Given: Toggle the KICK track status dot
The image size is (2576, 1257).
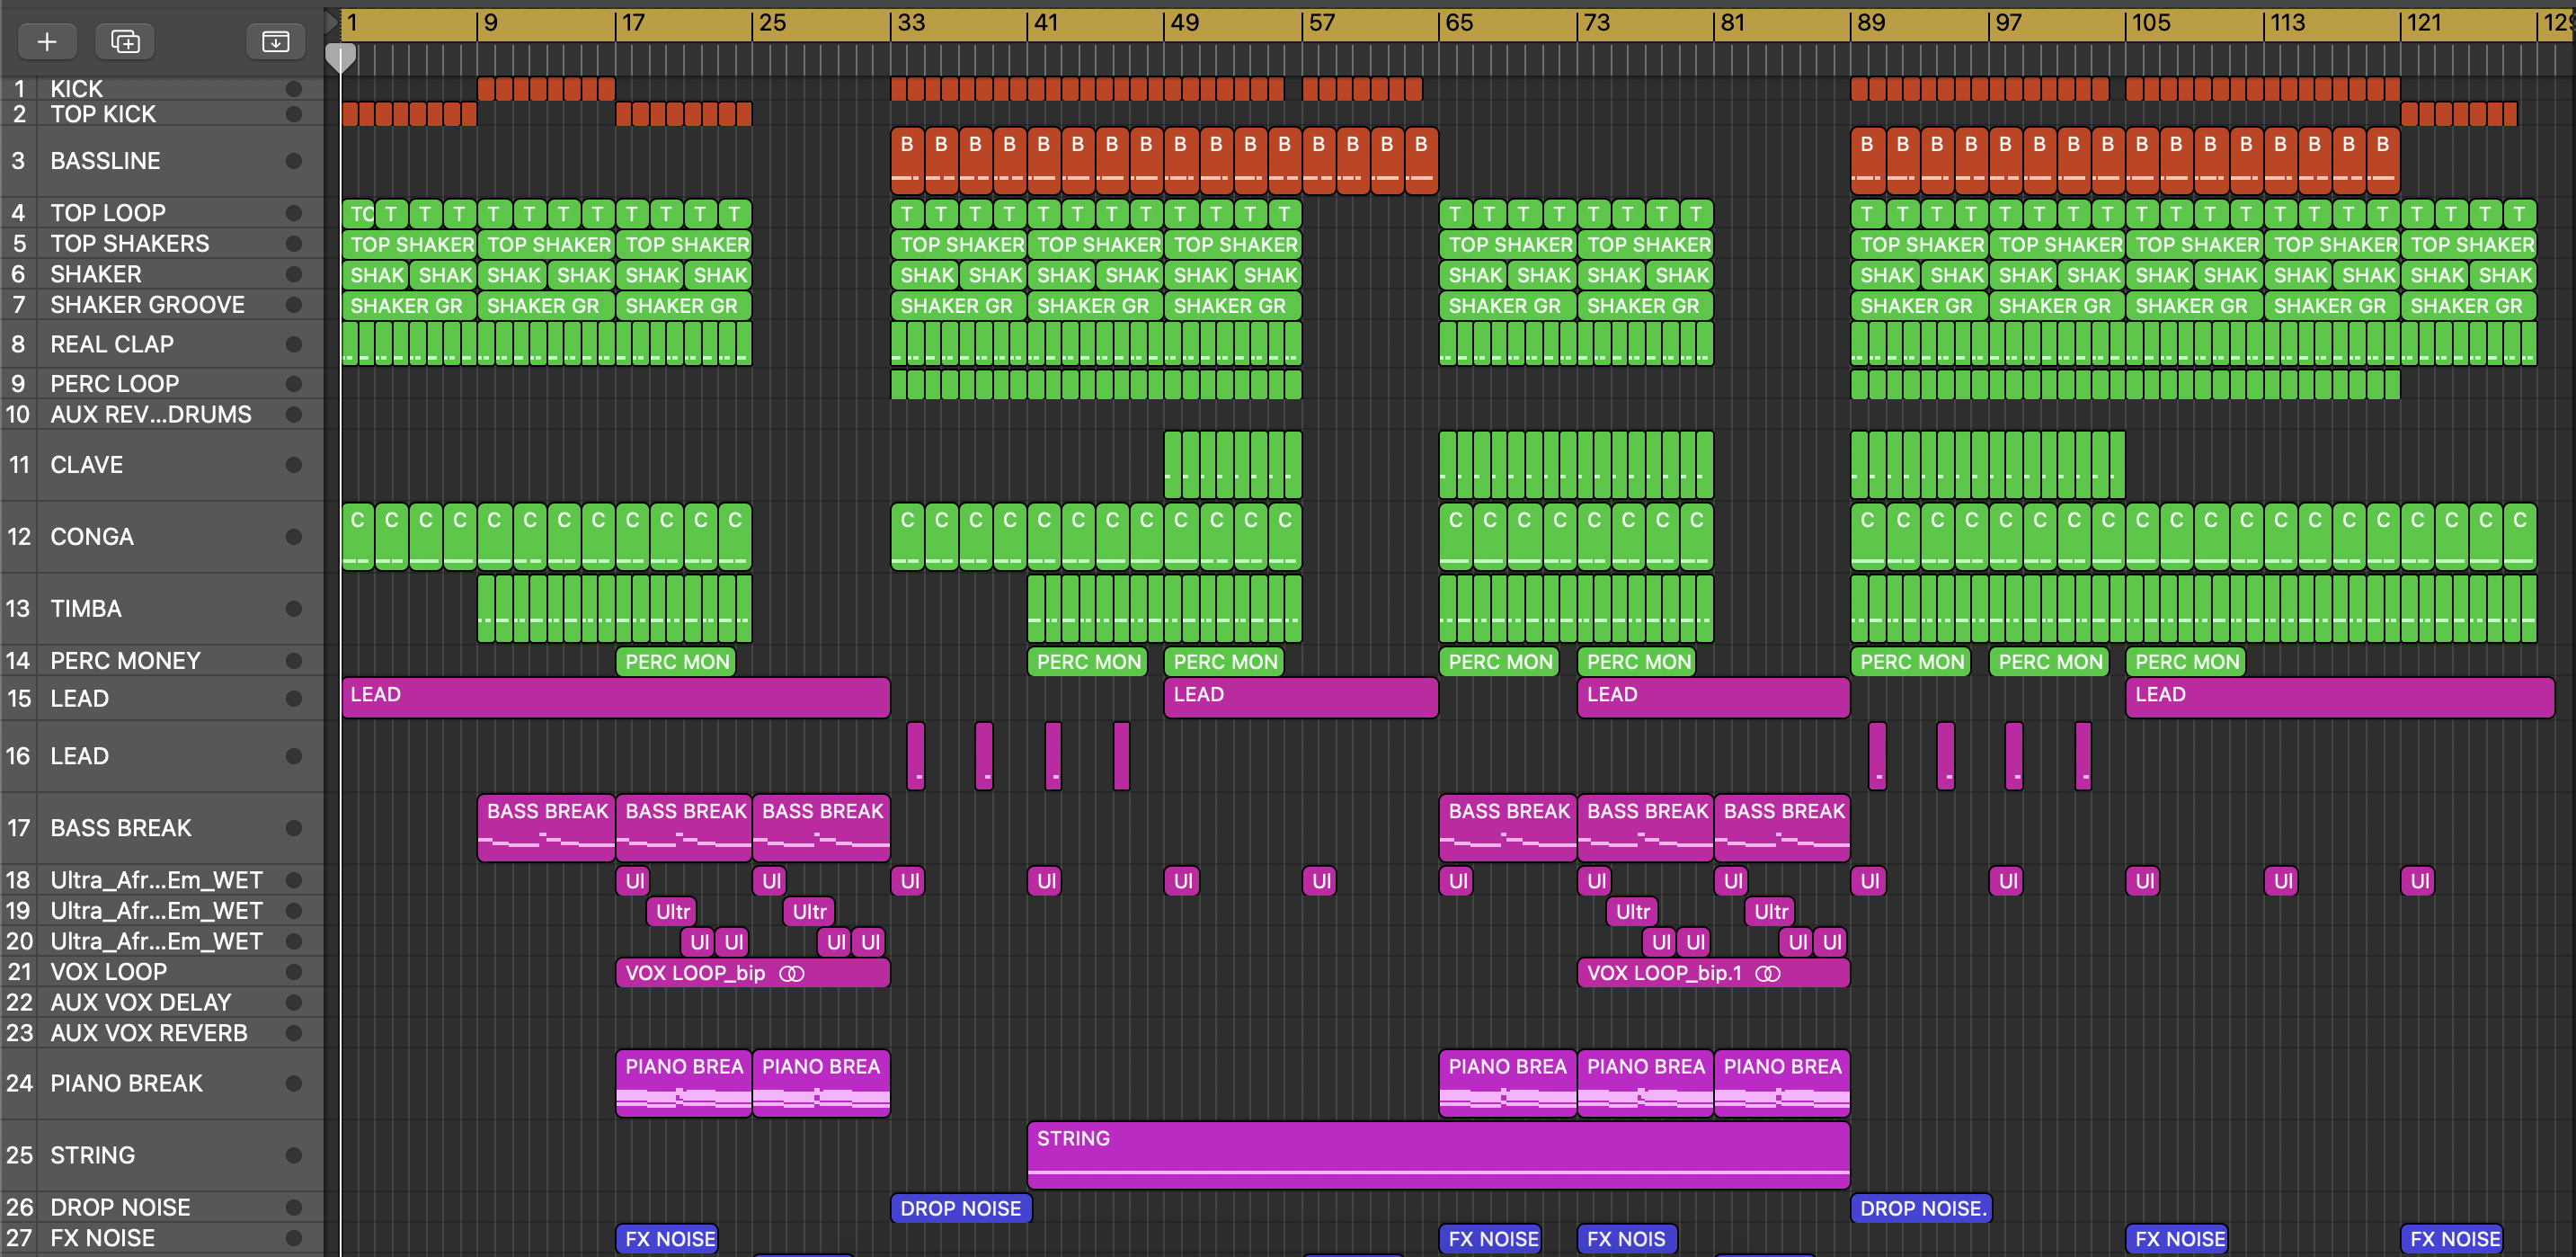Looking at the screenshot, I should click(x=293, y=89).
